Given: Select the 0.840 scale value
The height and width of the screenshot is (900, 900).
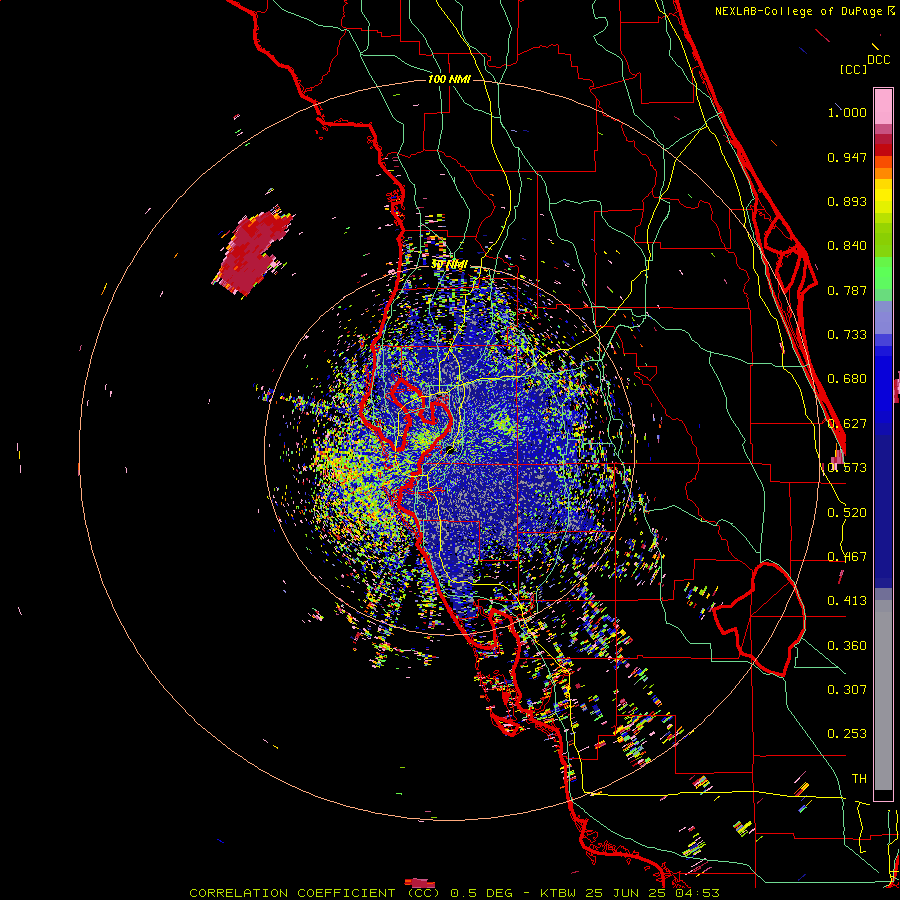Looking at the screenshot, I should [x=847, y=246].
